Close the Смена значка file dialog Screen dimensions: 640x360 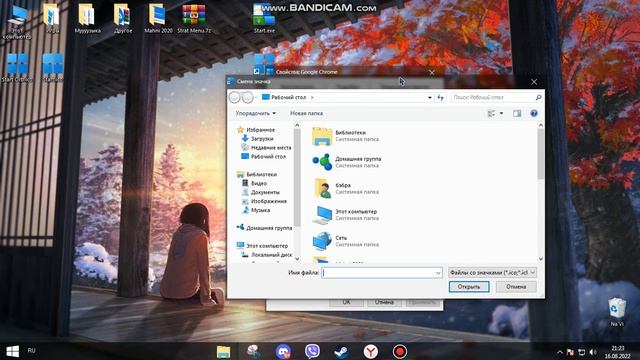click(534, 82)
